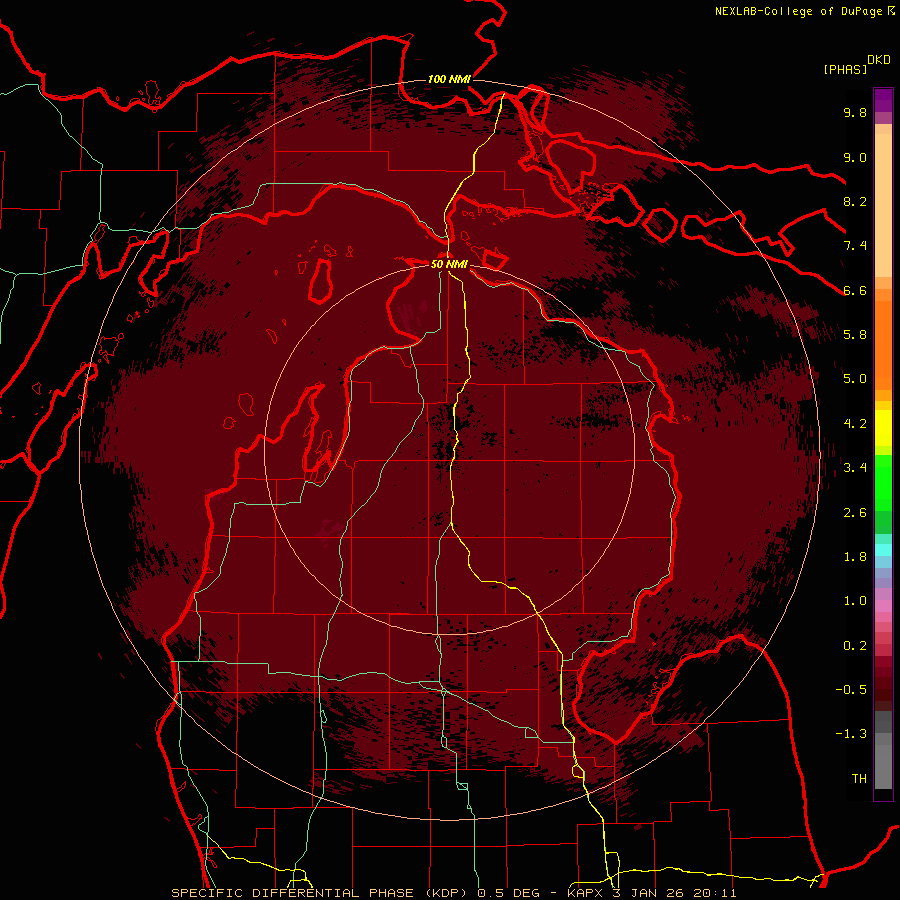Click the 0.2 color scale value

[855, 645]
